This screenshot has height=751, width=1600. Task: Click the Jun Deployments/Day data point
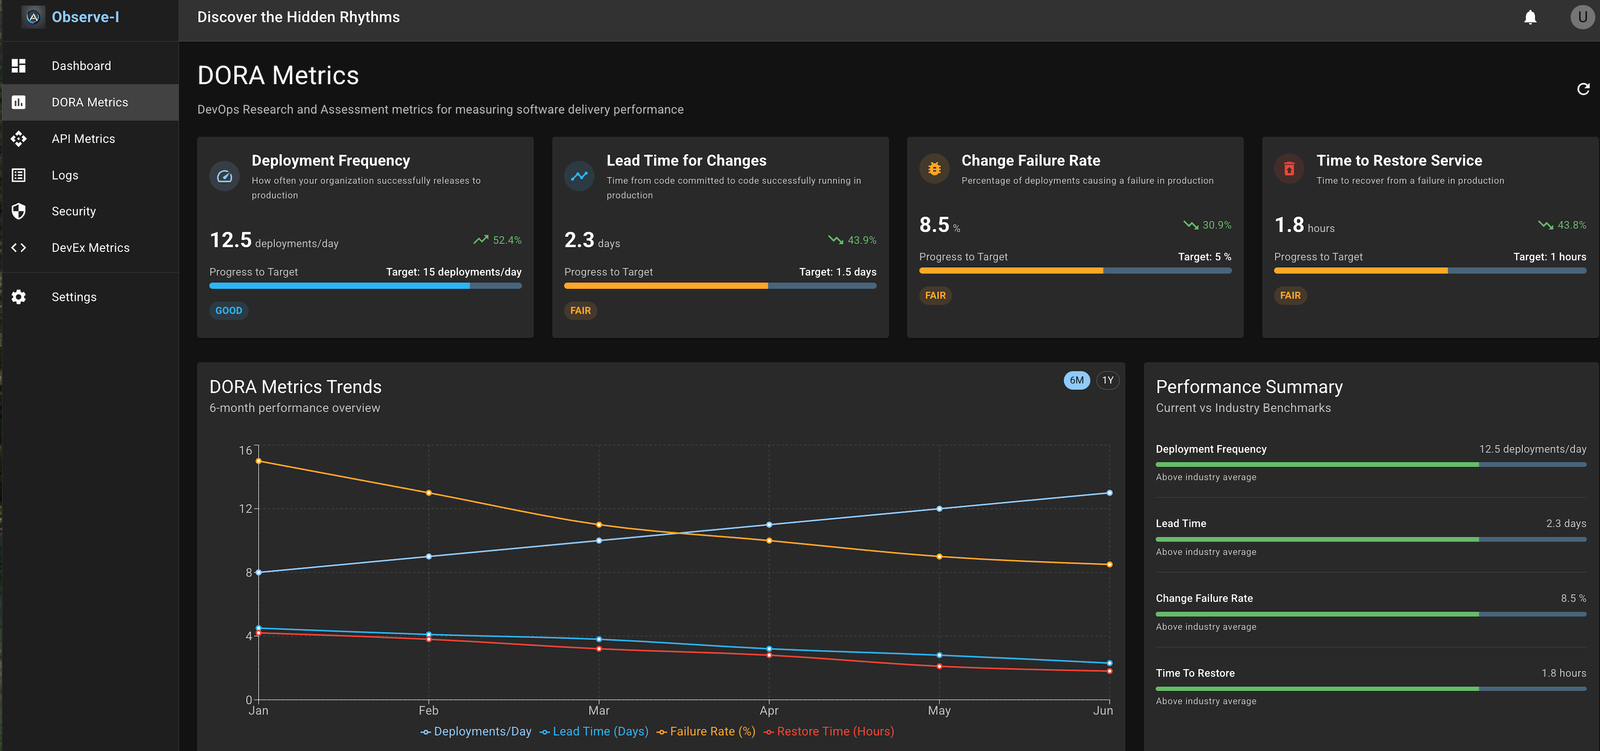pyautogui.click(x=1110, y=493)
